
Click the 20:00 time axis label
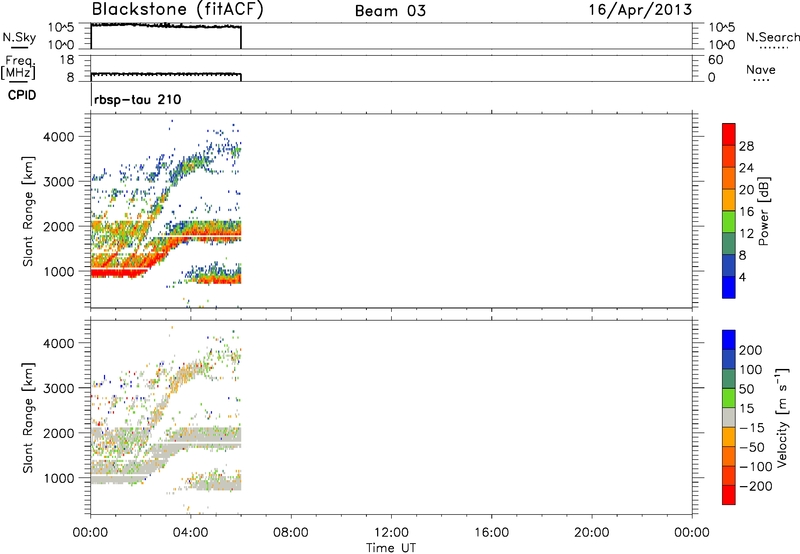point(592,533)
